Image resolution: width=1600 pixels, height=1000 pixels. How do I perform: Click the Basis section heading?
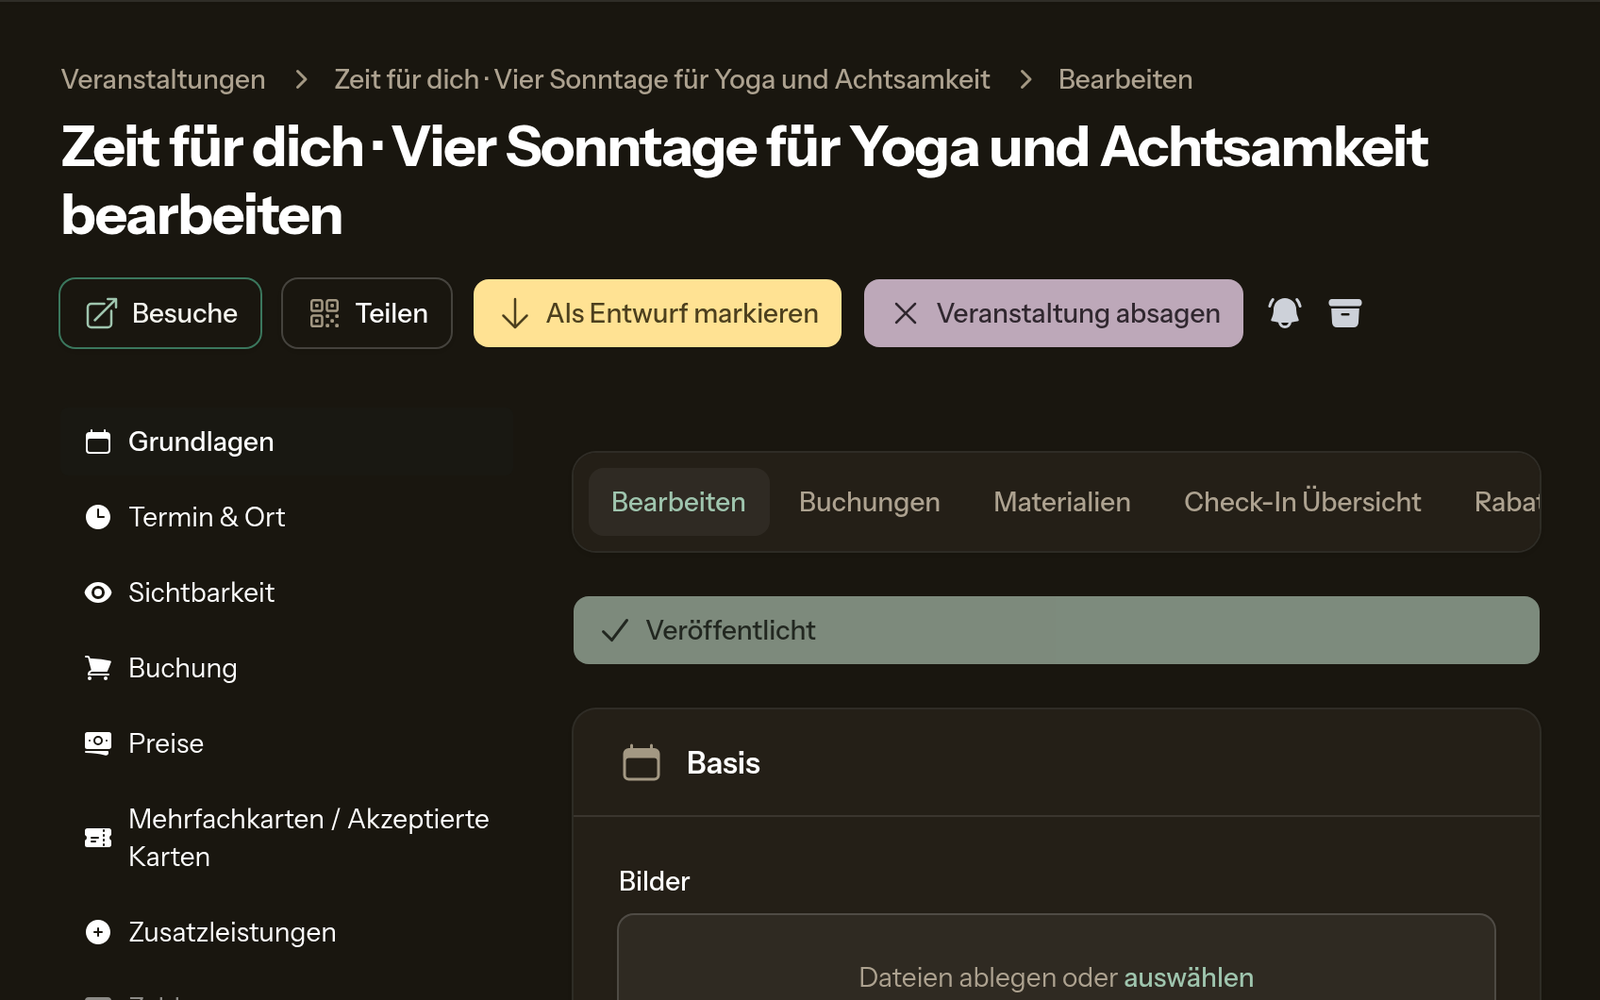[x=723, y=763]
